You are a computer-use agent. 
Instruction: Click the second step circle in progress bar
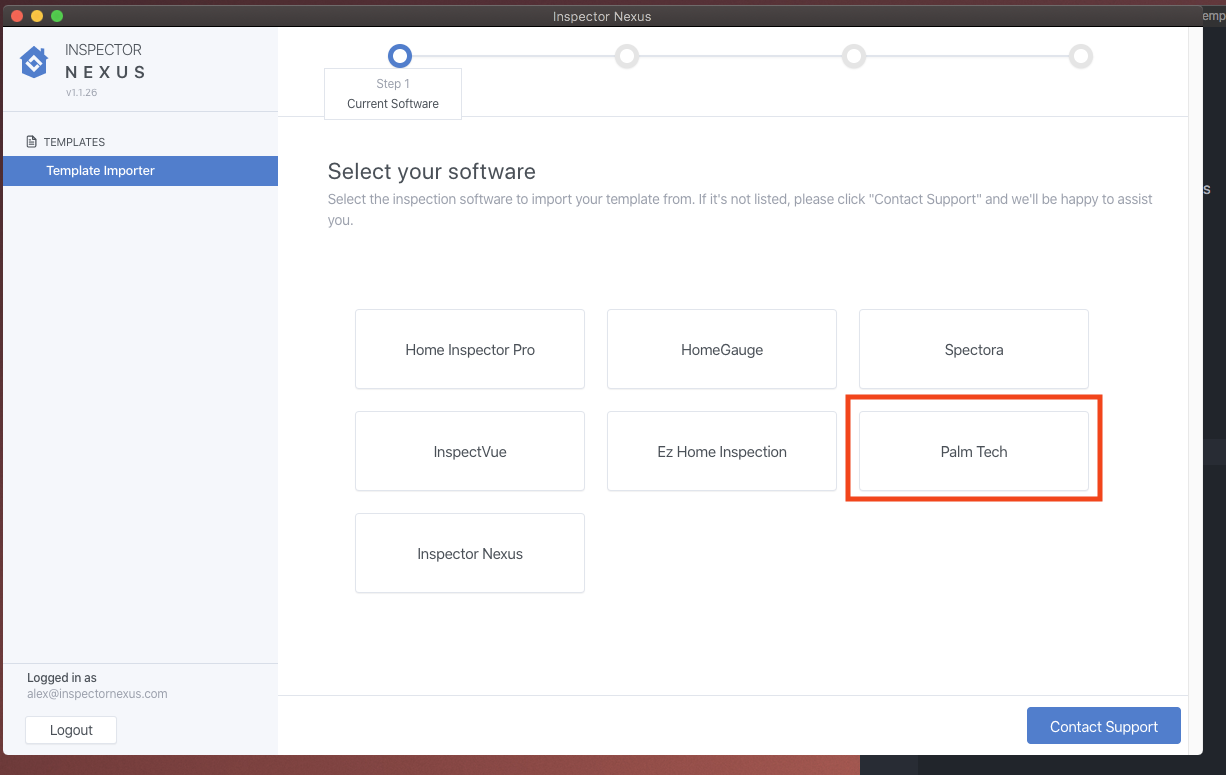point(627,56)
